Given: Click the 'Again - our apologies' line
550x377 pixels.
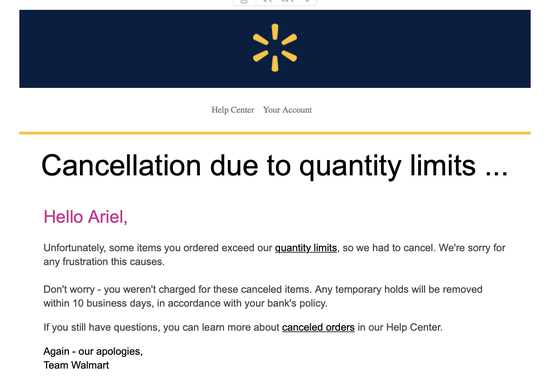Looking at the screenshot, I should 93,351.
